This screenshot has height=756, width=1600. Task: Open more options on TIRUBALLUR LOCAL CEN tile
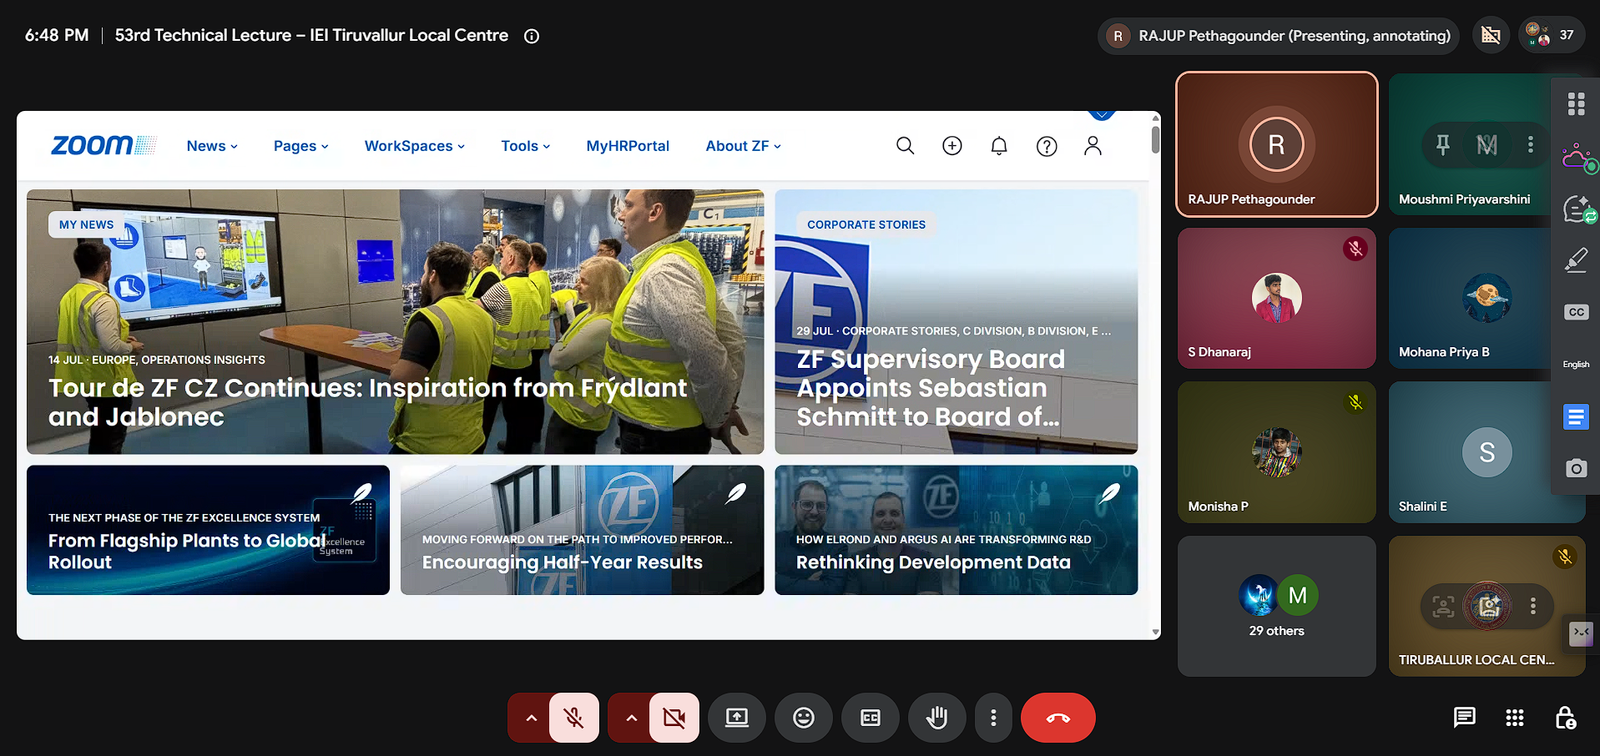(x=1533, y=606)
